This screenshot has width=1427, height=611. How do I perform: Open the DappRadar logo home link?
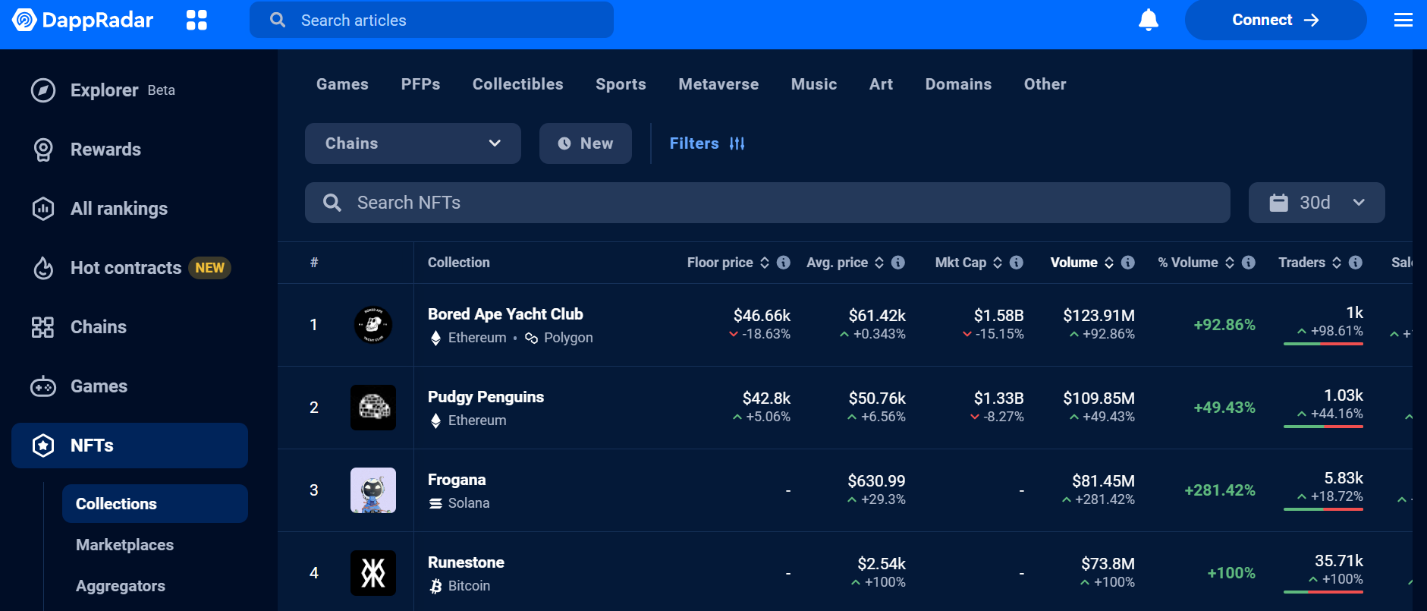coord(83,20)
